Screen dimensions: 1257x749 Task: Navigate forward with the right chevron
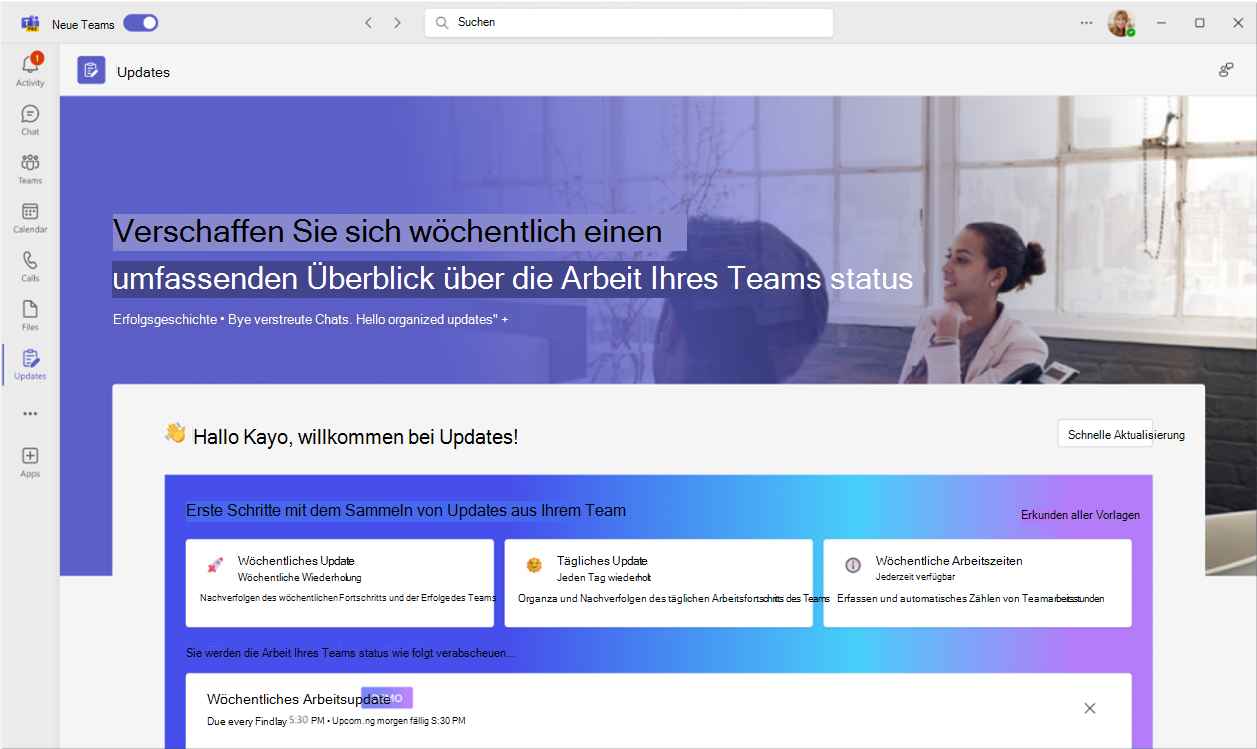(397, 22)
